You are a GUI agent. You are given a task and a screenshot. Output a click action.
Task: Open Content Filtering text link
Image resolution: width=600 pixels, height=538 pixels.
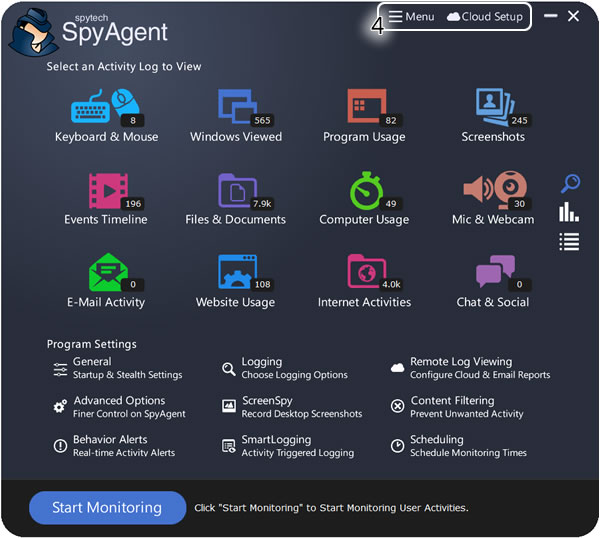[466, 407]
